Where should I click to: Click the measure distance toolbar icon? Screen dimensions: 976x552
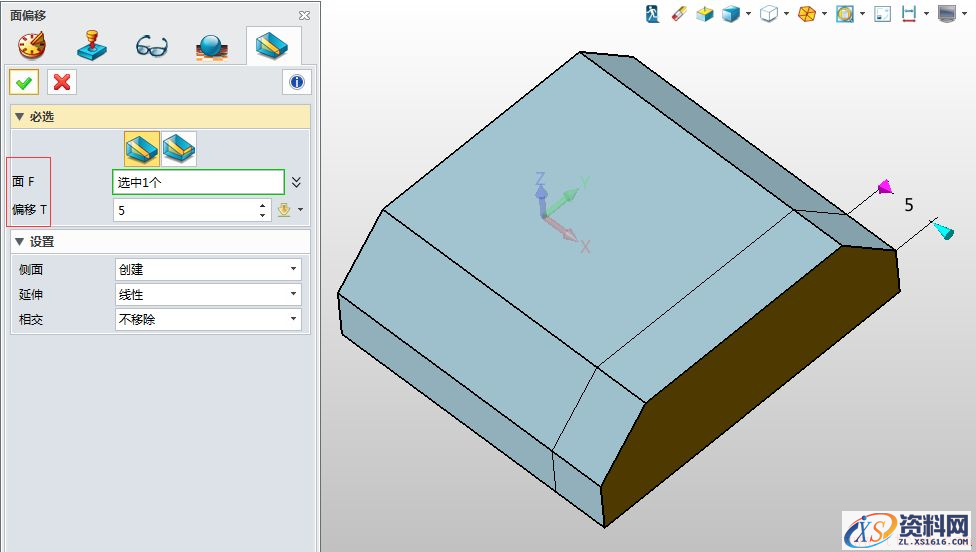pyautogui.click(x=909, y=14)
